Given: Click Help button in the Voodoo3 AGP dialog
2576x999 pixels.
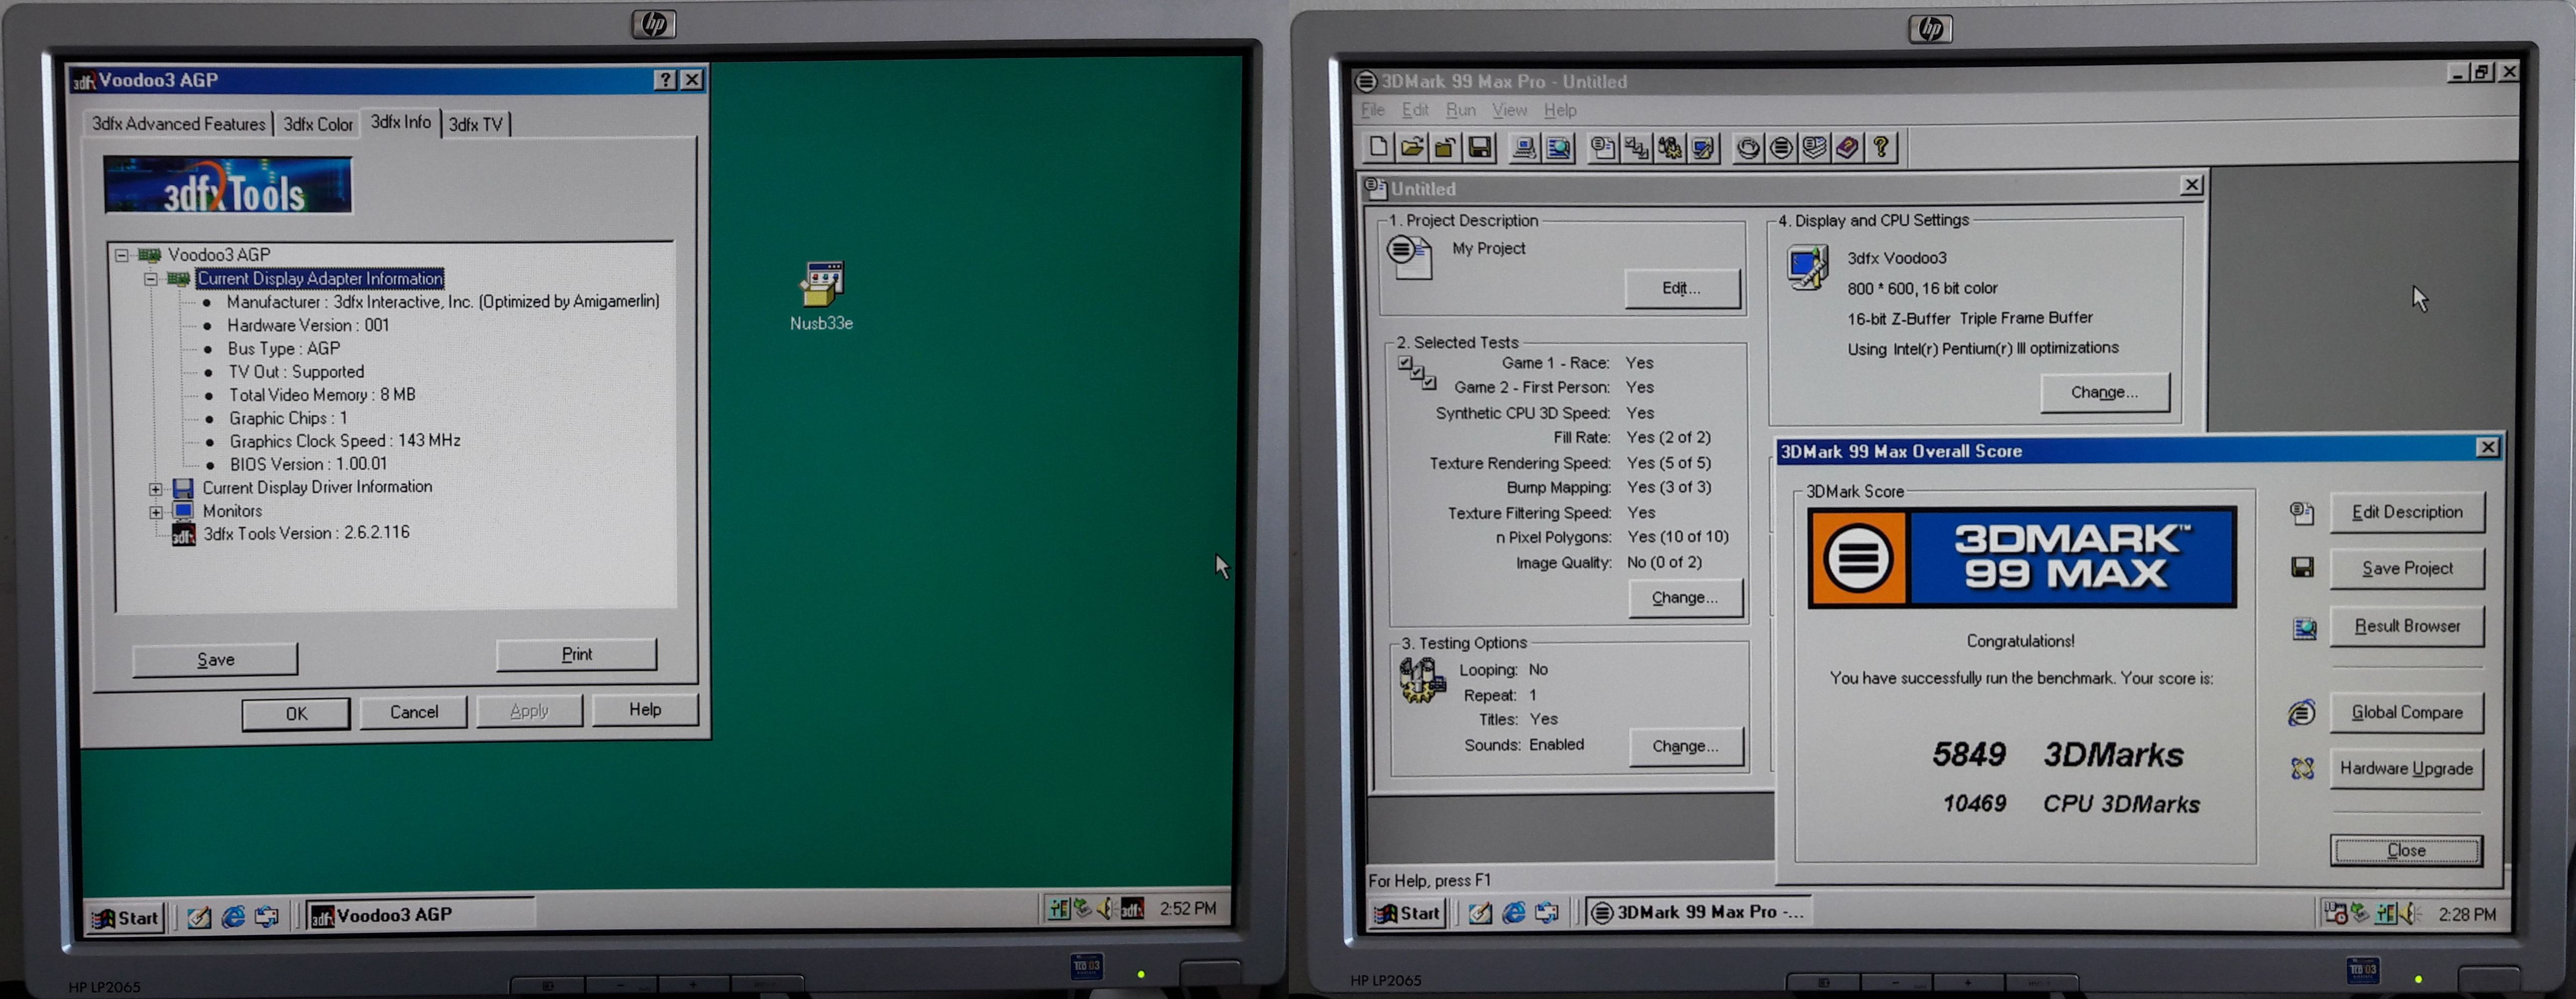Looking at the screenshot, I should click(x=645, y=709).
